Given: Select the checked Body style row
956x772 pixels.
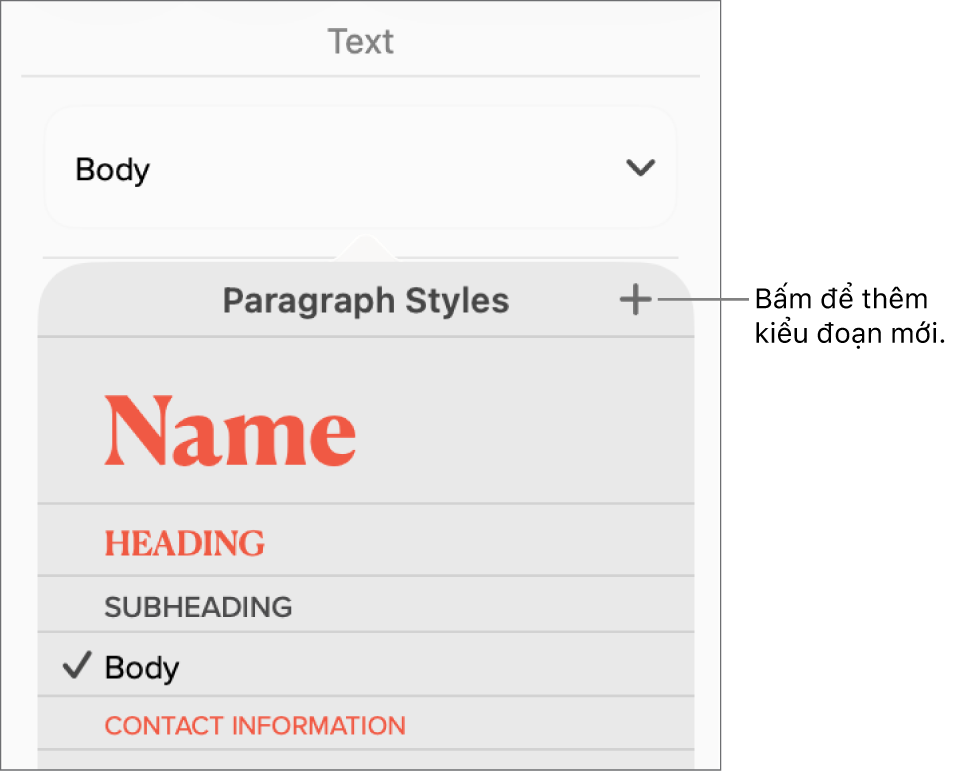Looking at the screenshot, I should [366, 665].
